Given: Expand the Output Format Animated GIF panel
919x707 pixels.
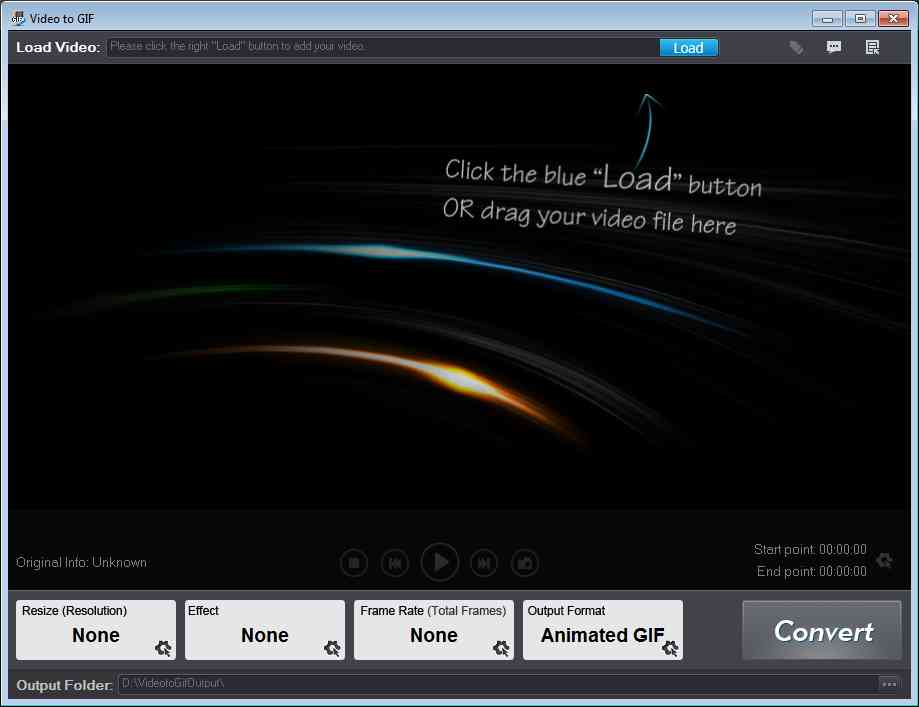Looking at the screenshot, I should [x=600, y=630].
